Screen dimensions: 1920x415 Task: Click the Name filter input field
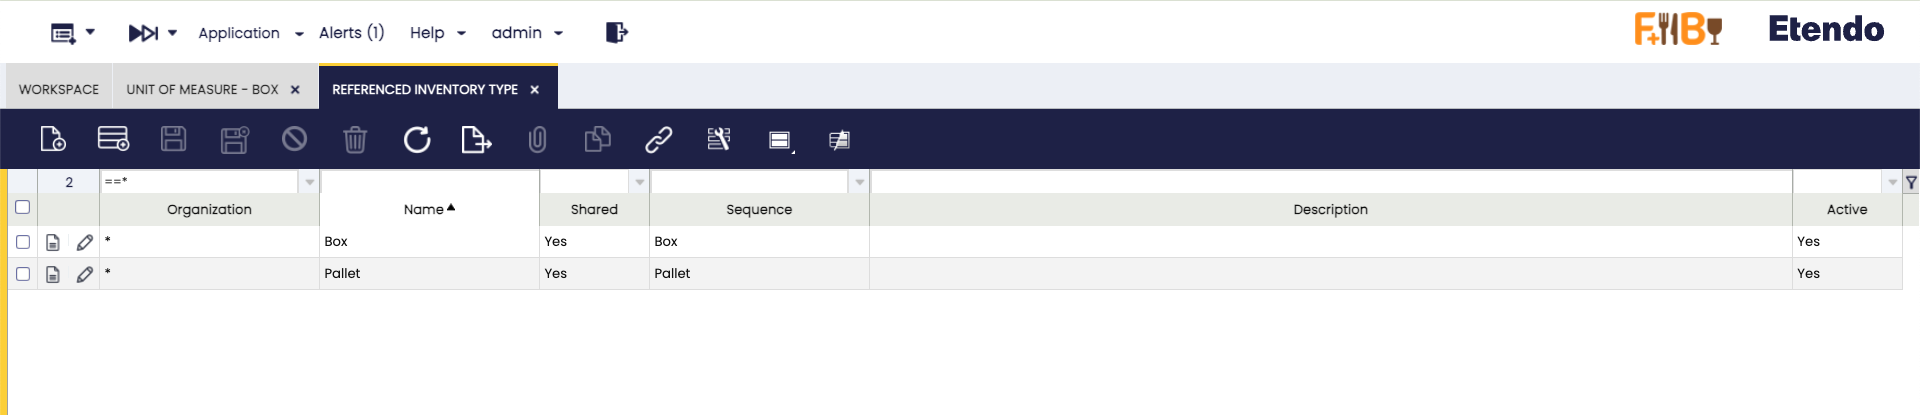(429, 182)
